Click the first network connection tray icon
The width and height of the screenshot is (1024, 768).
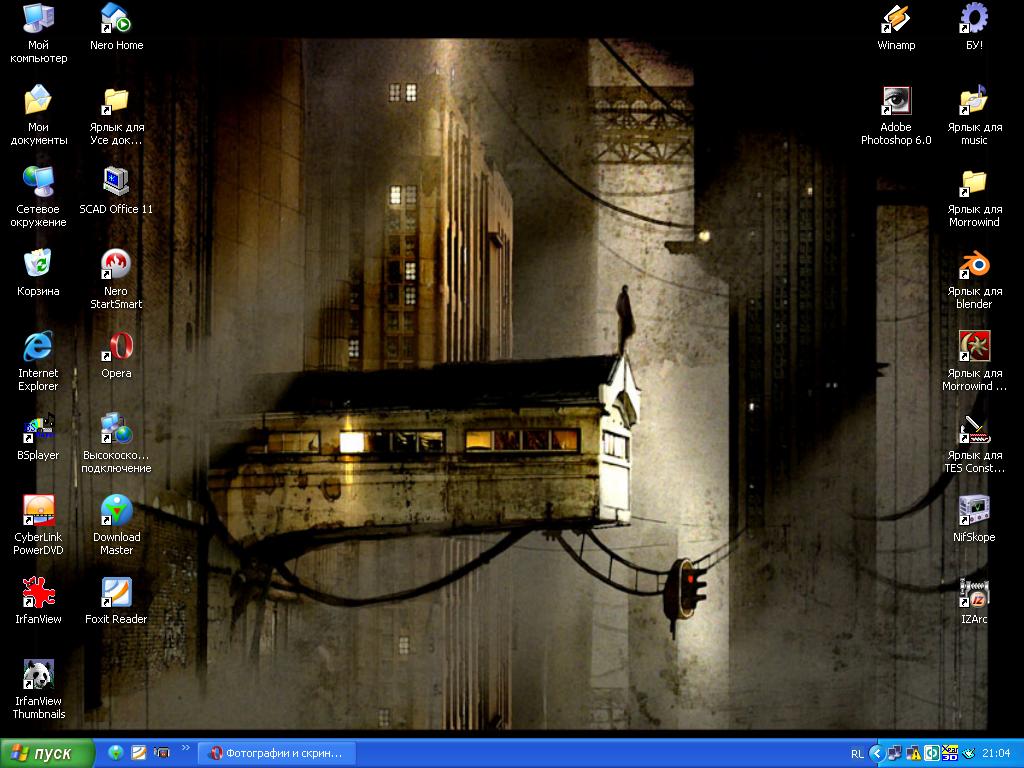[x=894, y=753]
